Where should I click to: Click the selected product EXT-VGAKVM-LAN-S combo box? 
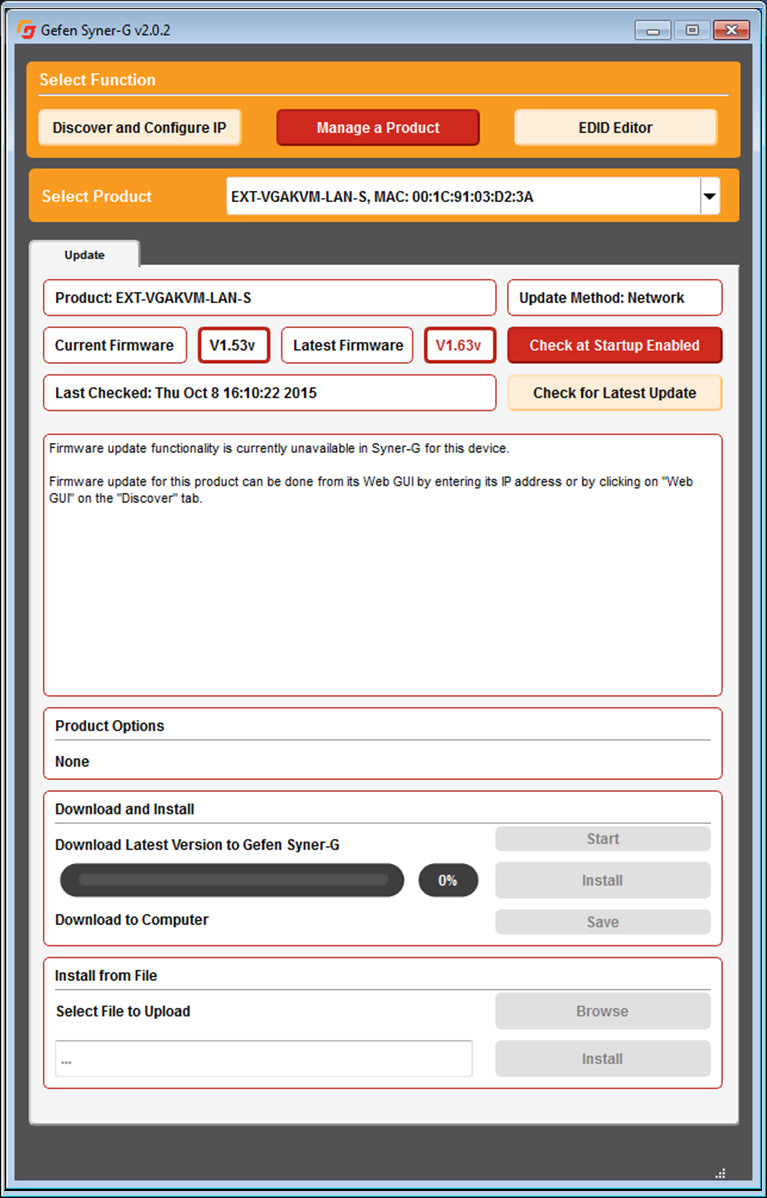pos(462,197)
